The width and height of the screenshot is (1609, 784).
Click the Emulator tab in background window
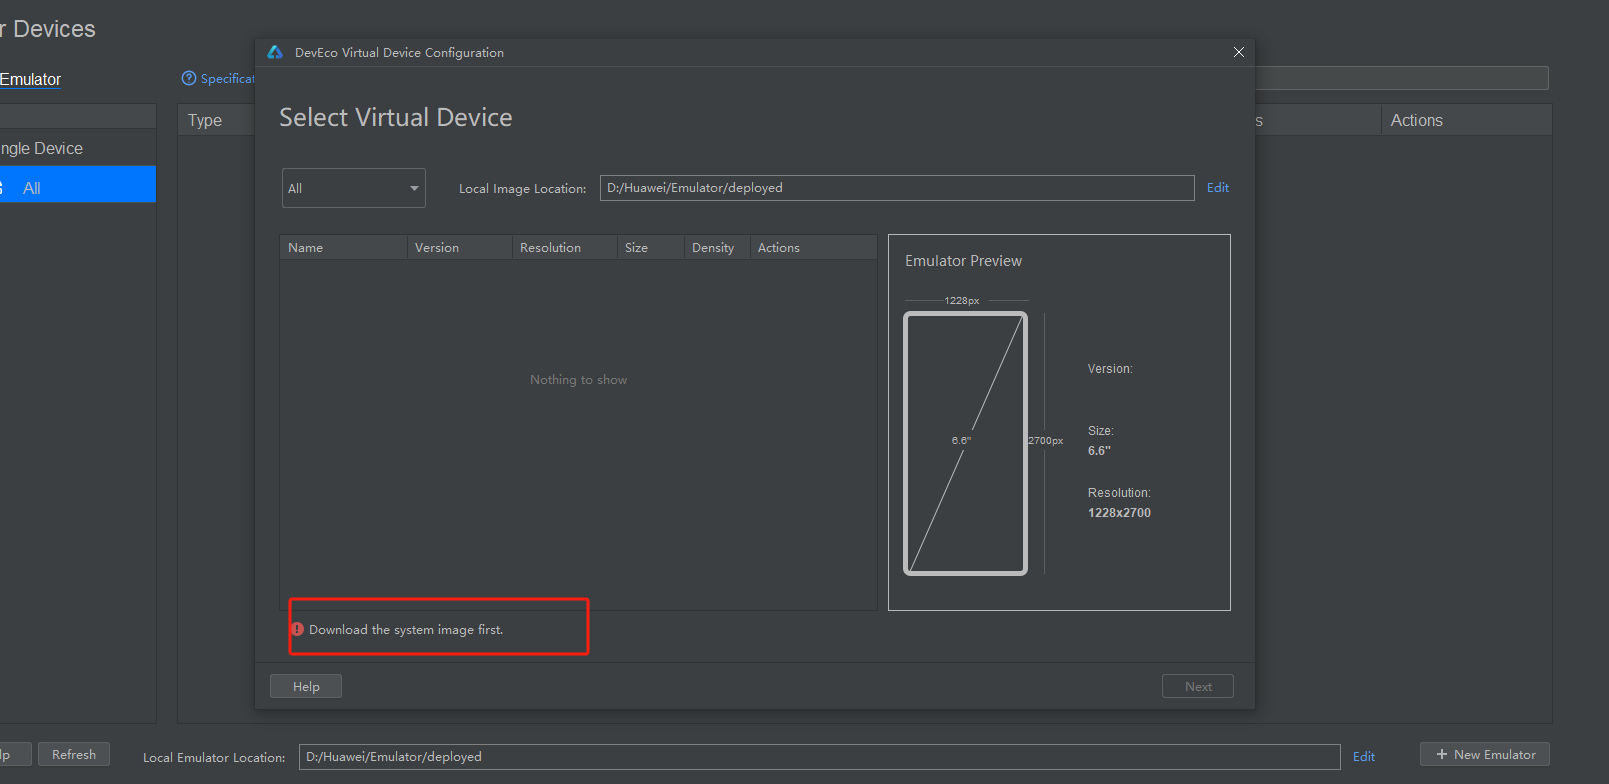pyautogui.click(x=30, y=79)
